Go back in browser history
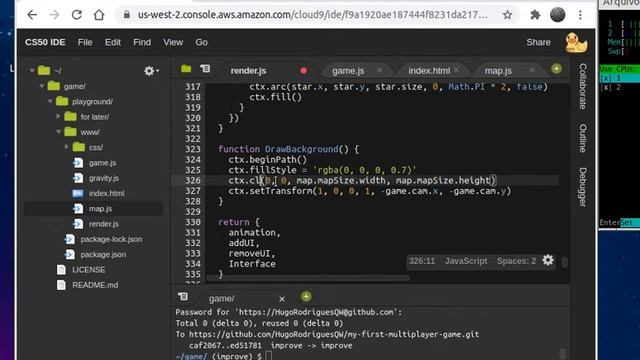The height and width of the screenshot is (360, 640). pyautogui.click(x=32, y=15)
